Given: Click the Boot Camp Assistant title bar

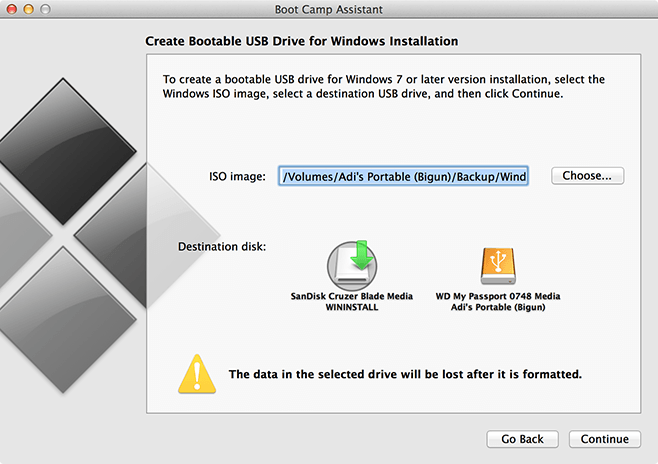Looking at the screenshot, I should coord(329,9).
